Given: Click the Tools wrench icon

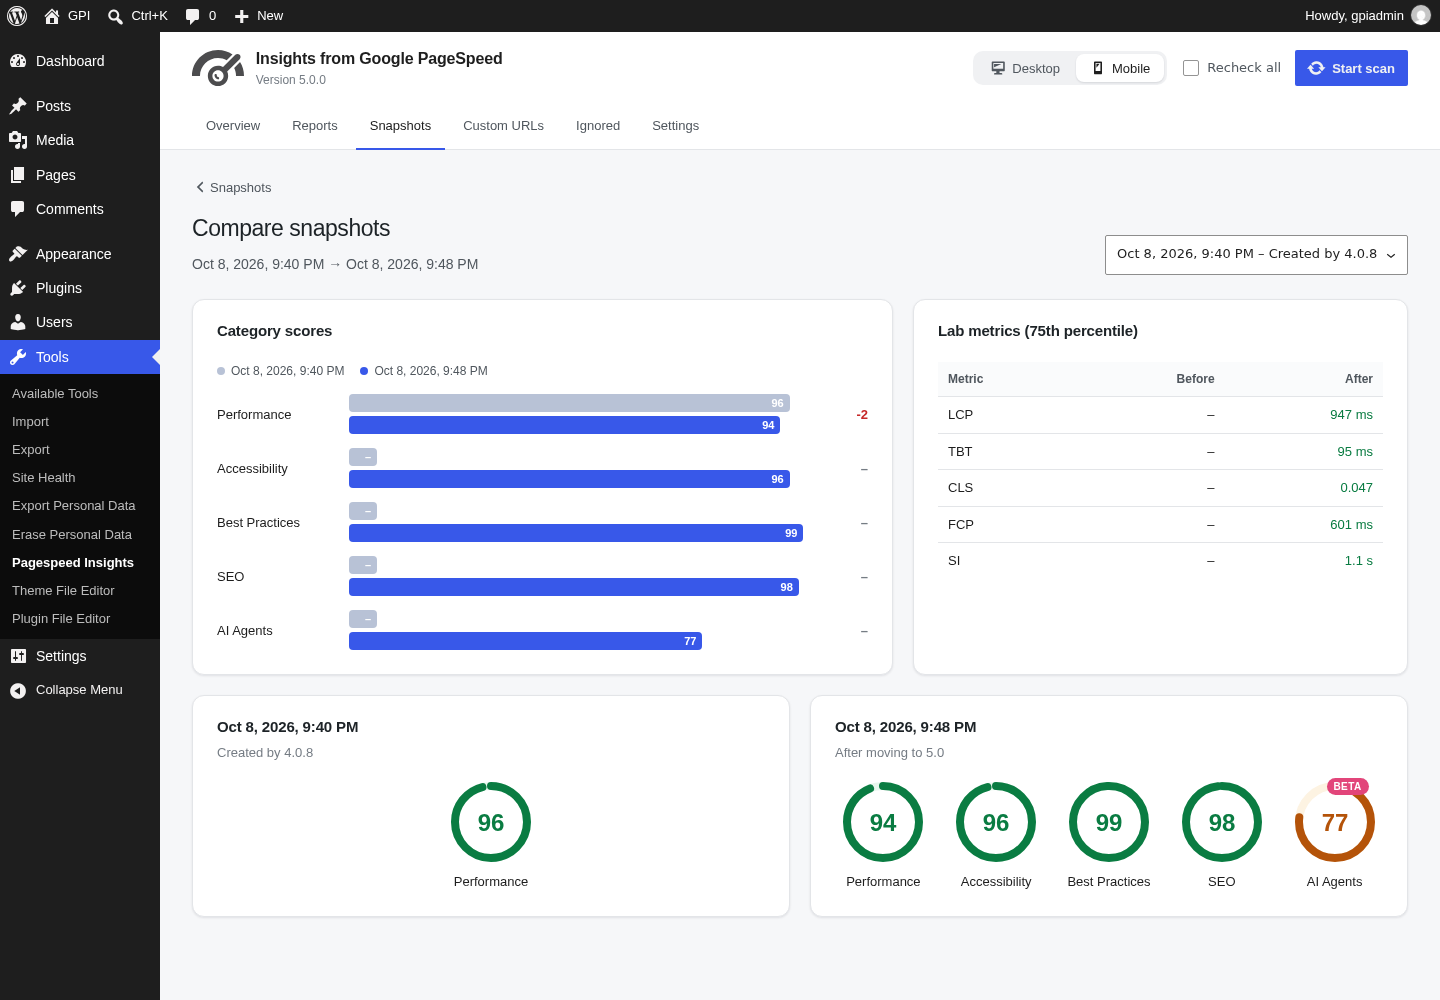Looking at the screenshot, I should [18, 357].
